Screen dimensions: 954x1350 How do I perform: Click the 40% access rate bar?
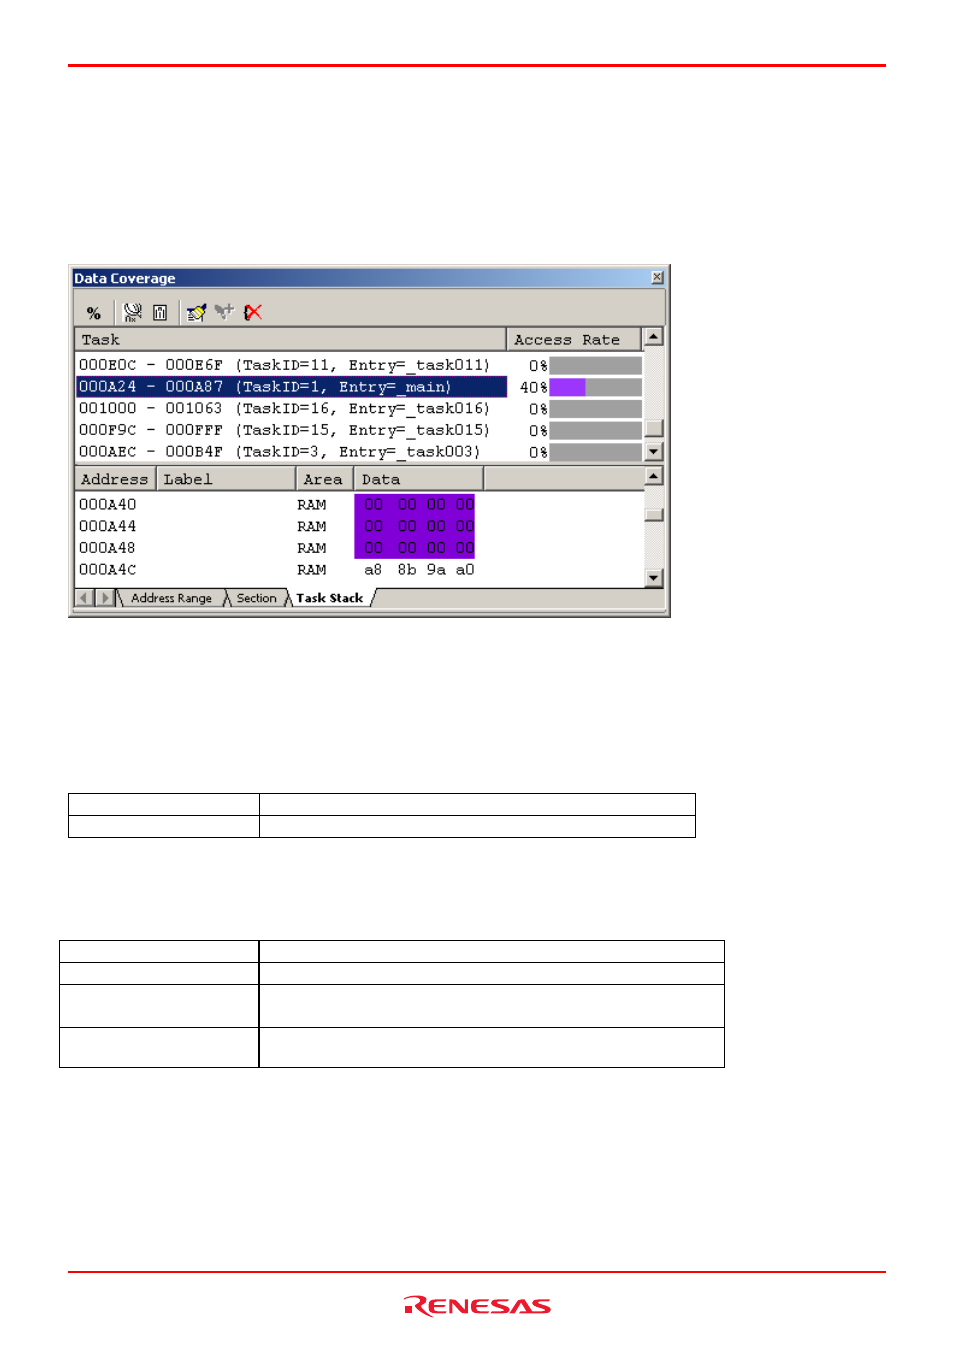pyautogui.click(x=595, y=387)
